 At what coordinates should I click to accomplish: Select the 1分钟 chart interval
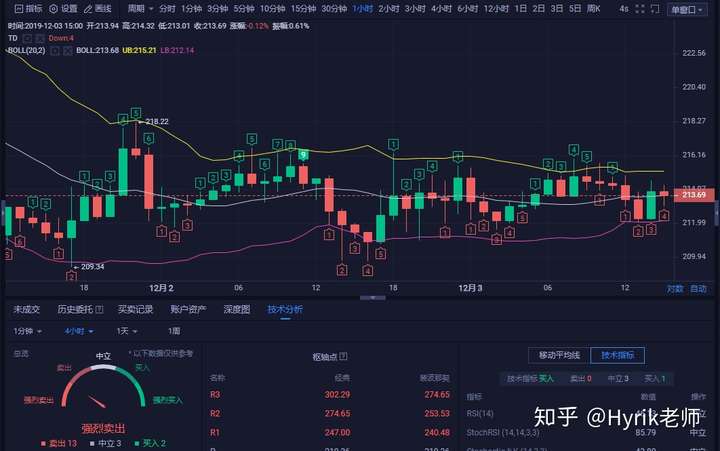(191, 8)
